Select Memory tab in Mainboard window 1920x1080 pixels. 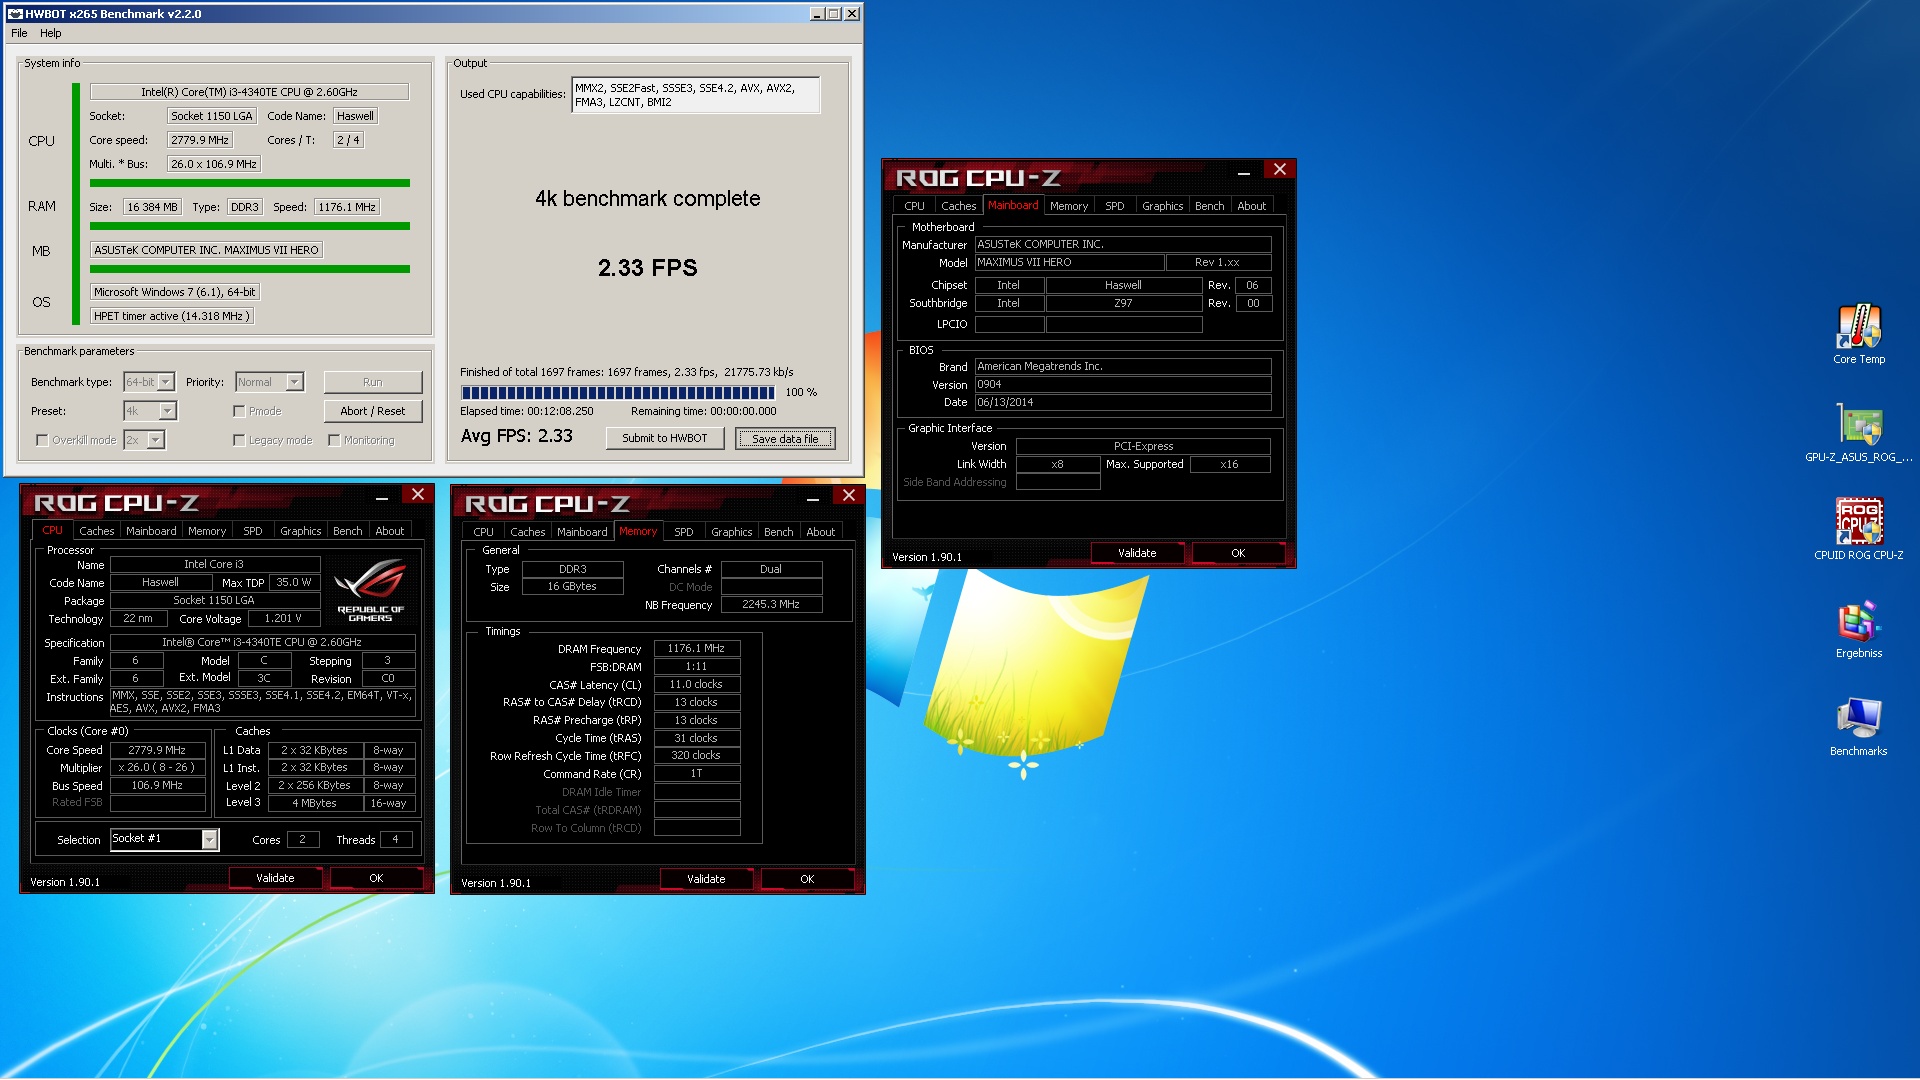[1069, 206]
